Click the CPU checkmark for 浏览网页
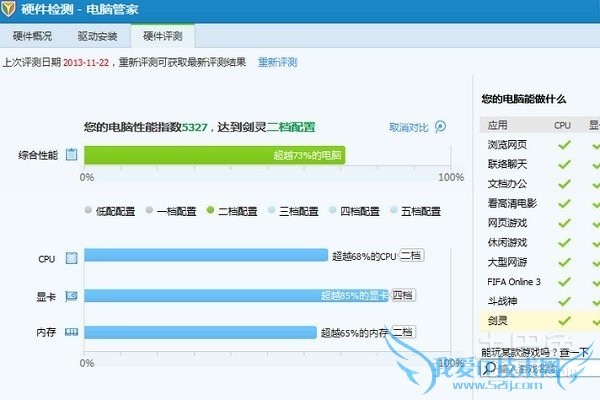 pos(564,145)
